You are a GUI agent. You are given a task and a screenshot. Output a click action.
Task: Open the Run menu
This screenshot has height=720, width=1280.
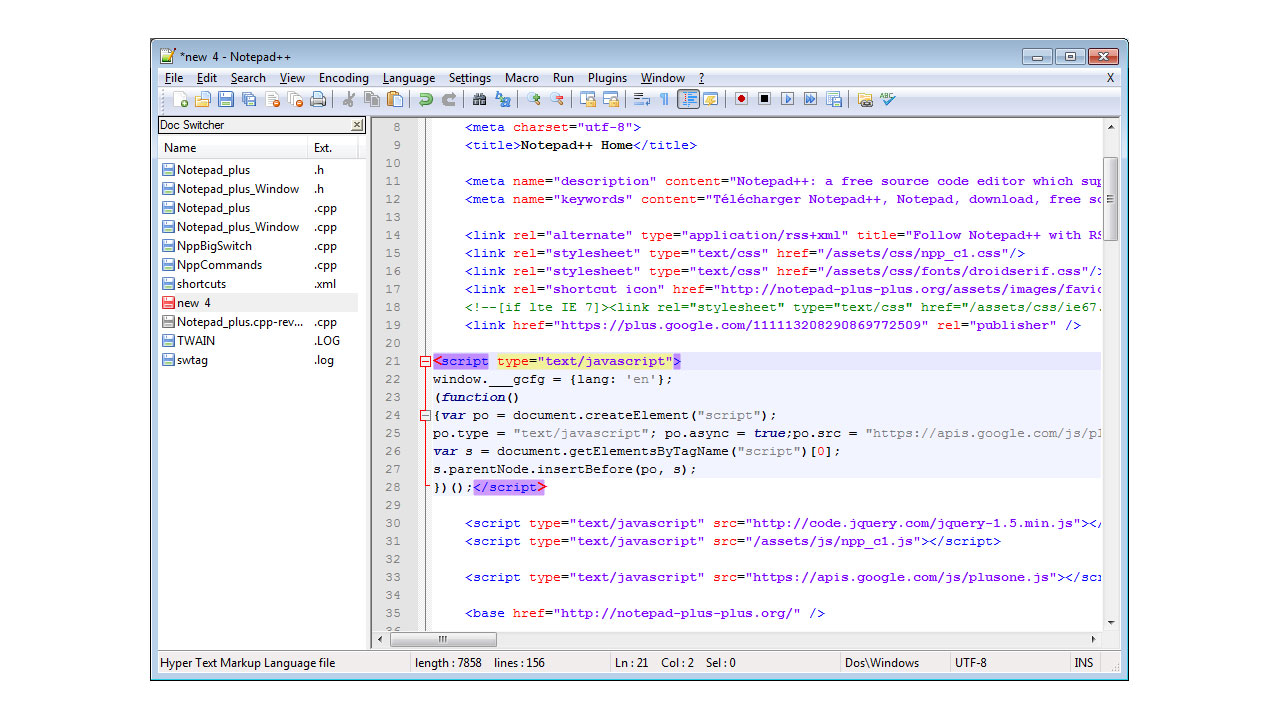(x=563, y=78)
